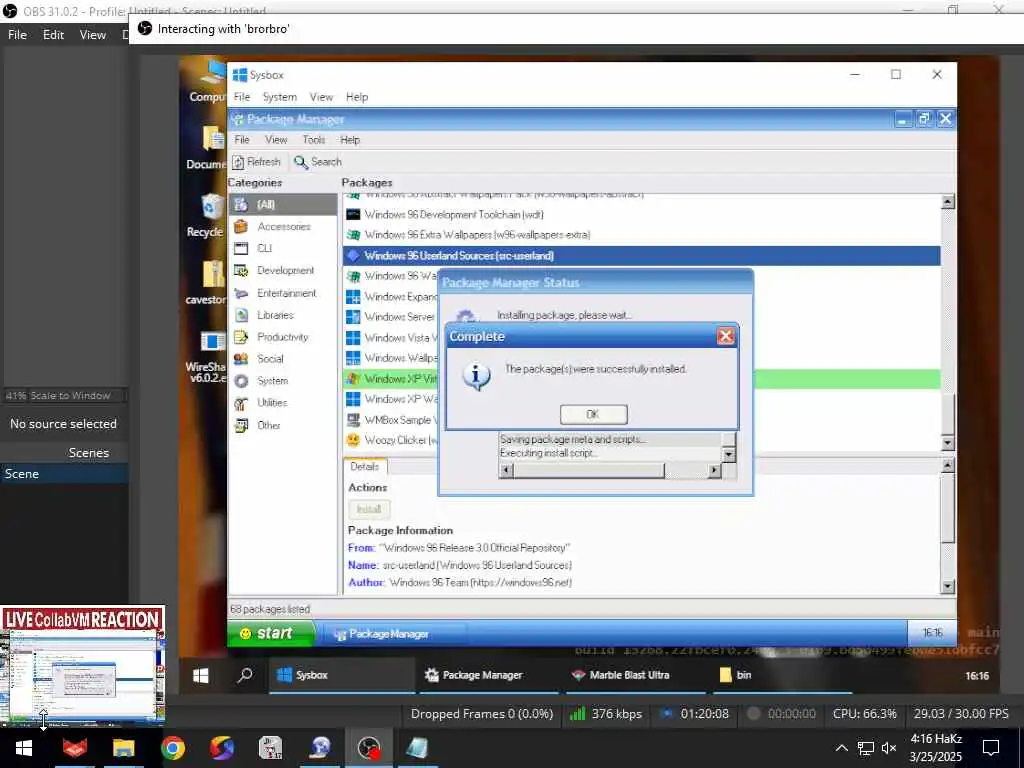
Task: Click OK in the Complete dialog
Action: (593, 414)
